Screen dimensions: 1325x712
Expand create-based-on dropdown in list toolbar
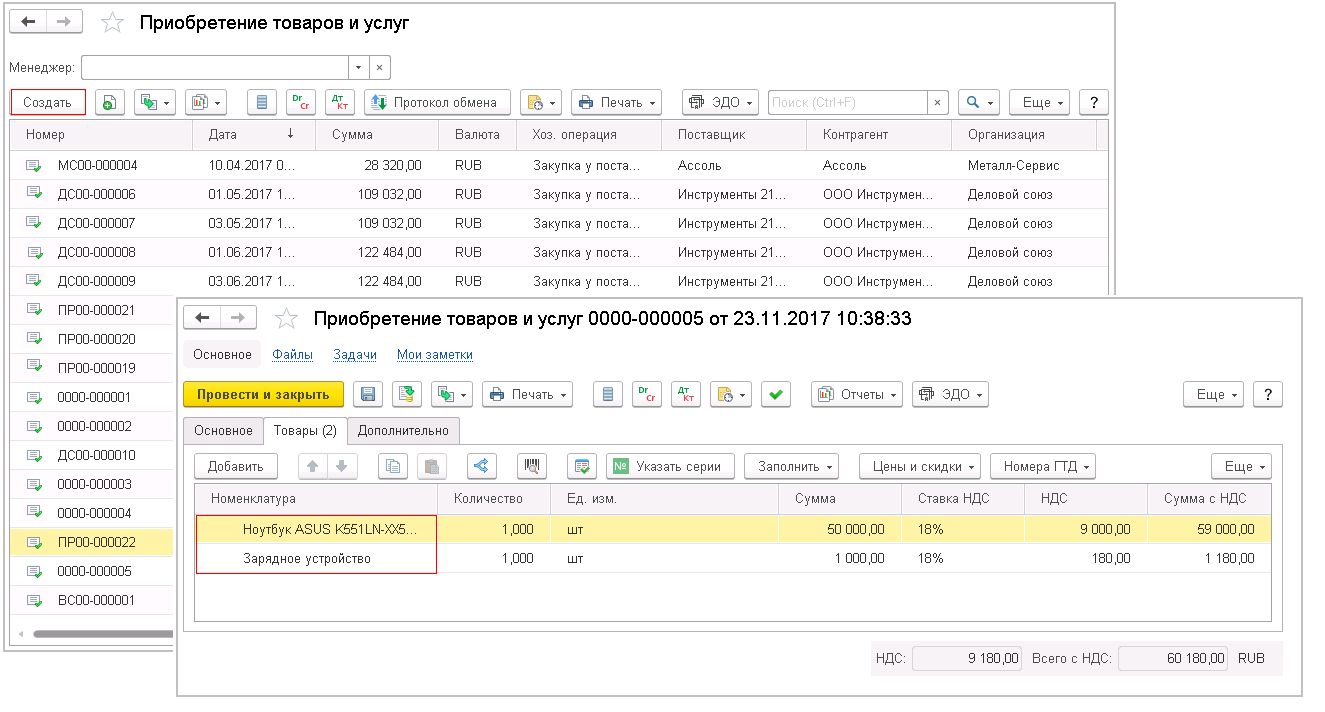[x=154, y=102]
